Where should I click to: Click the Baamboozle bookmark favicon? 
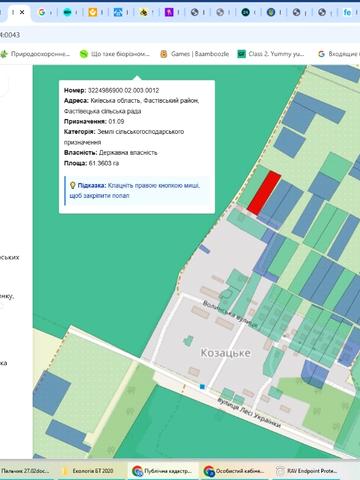click(164, 54)
